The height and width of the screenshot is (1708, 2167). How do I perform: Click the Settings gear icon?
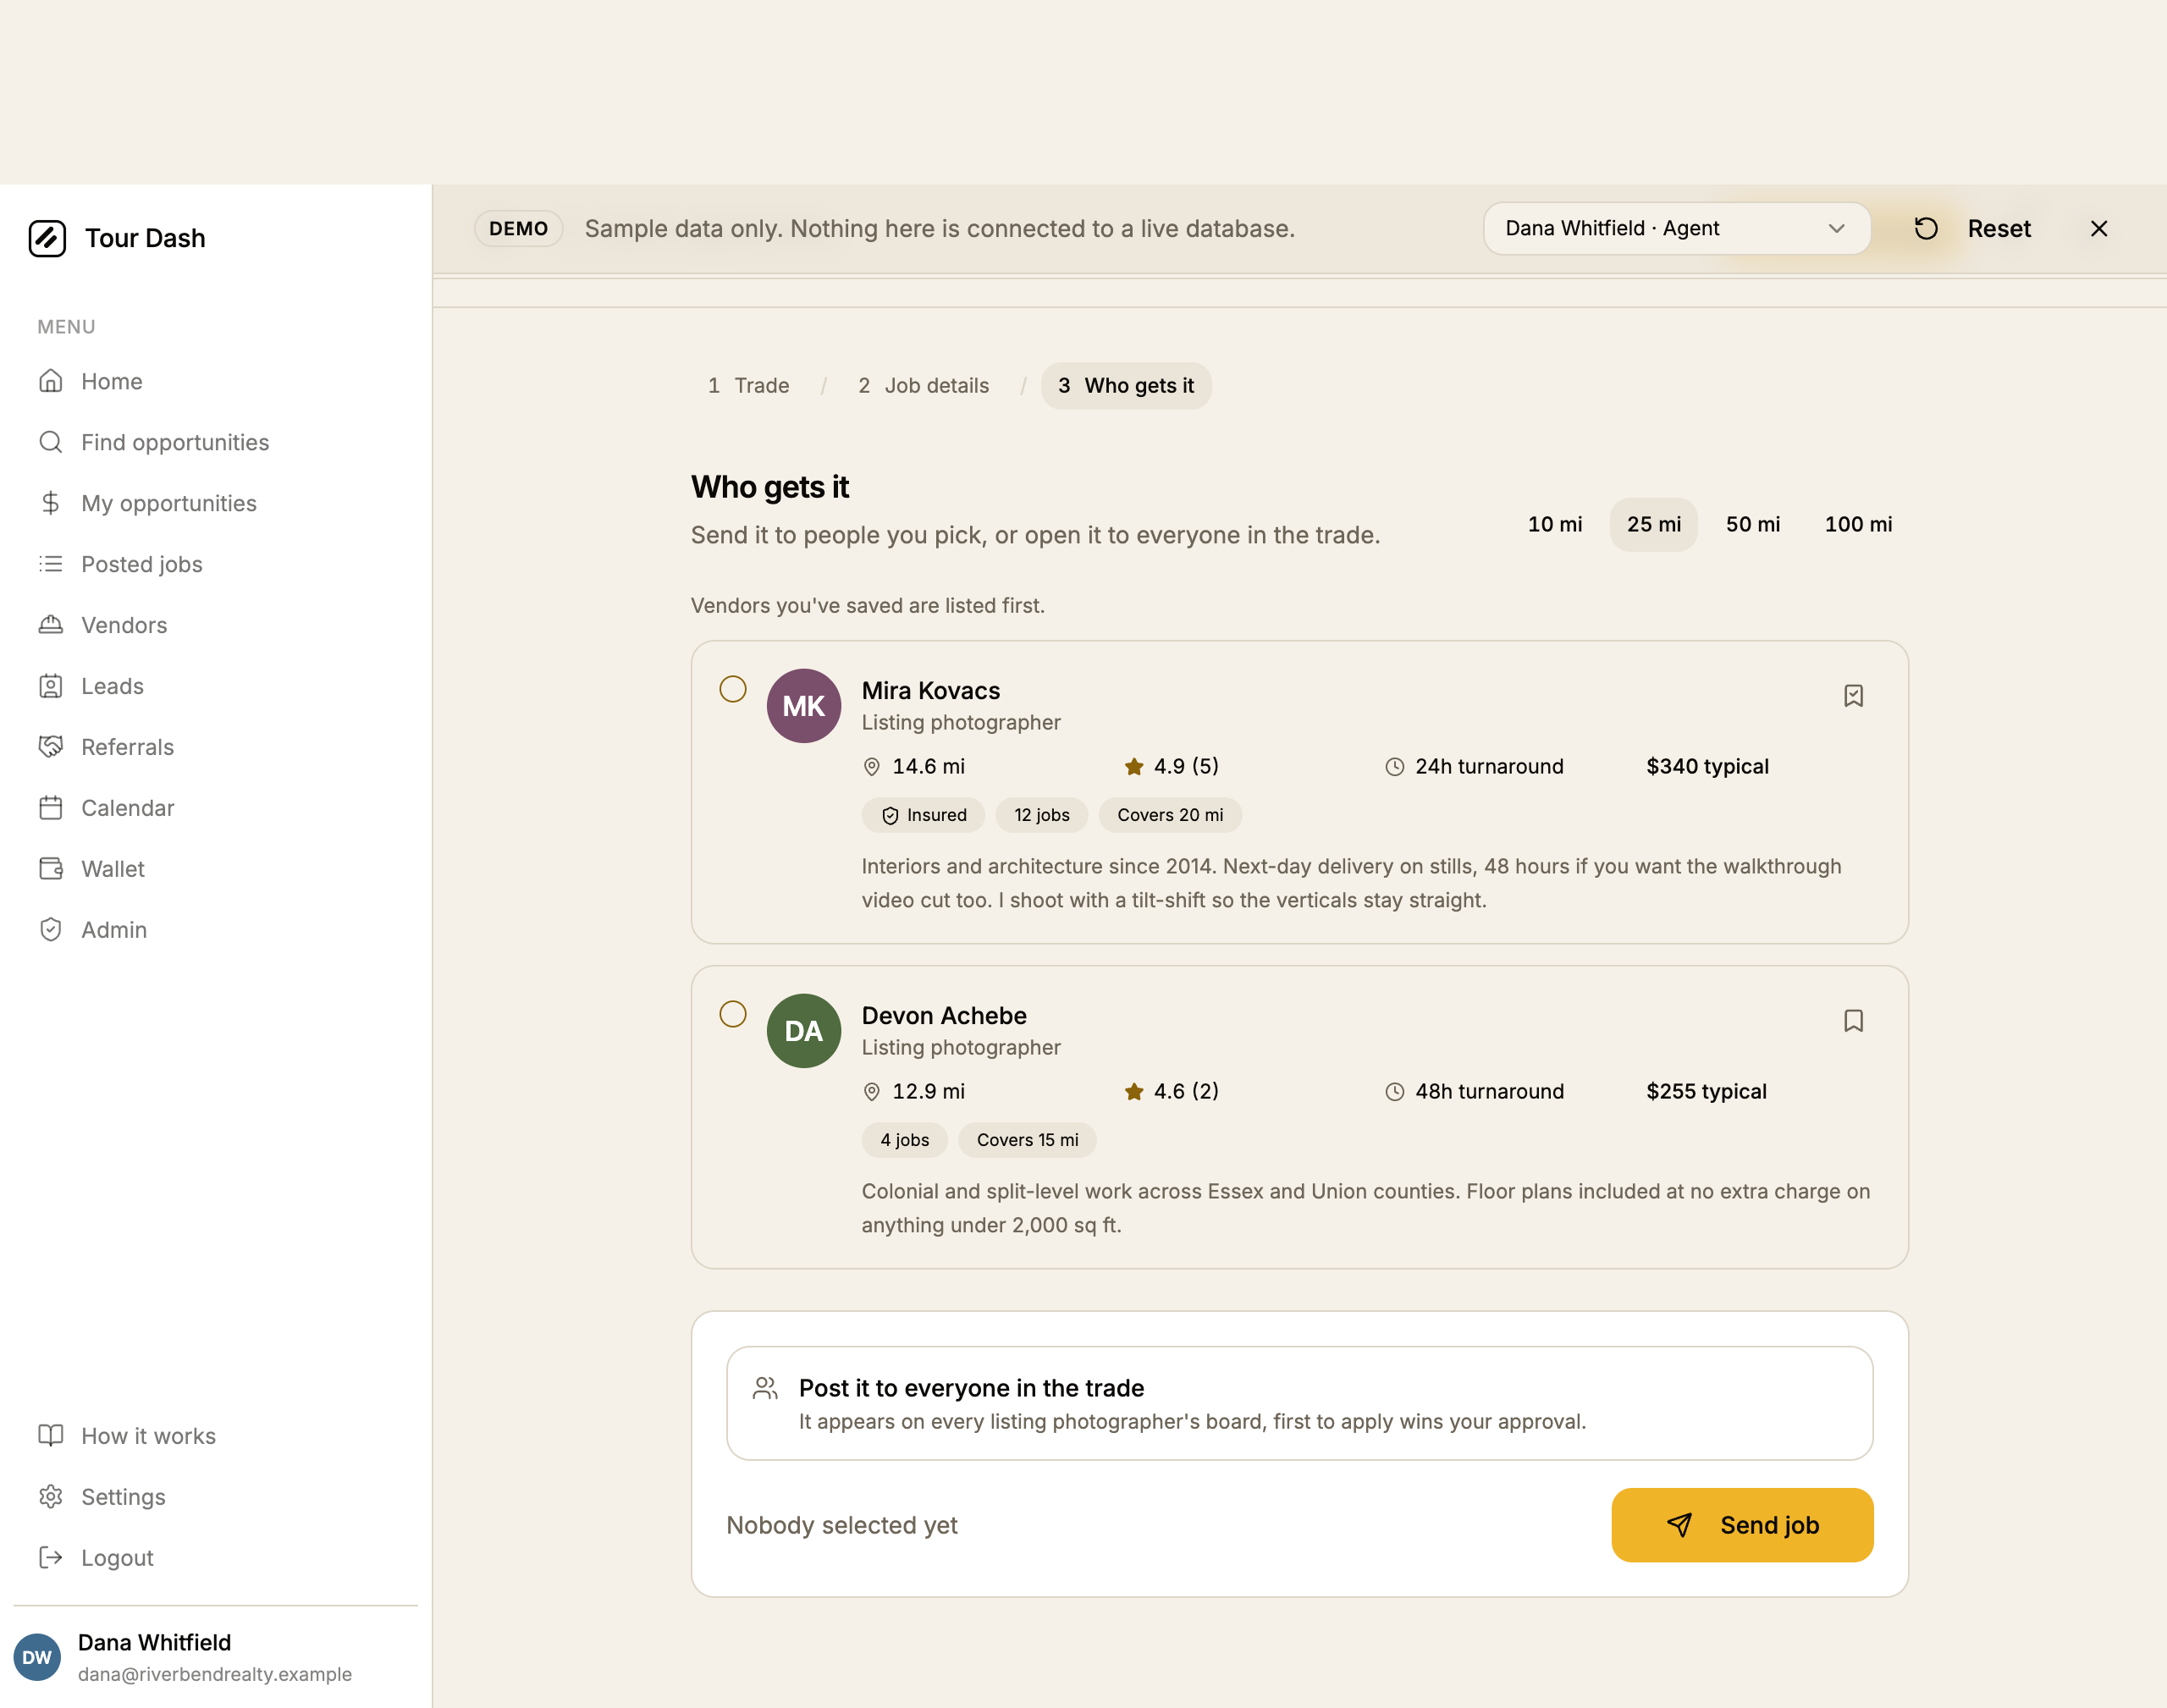[51, 1497]
